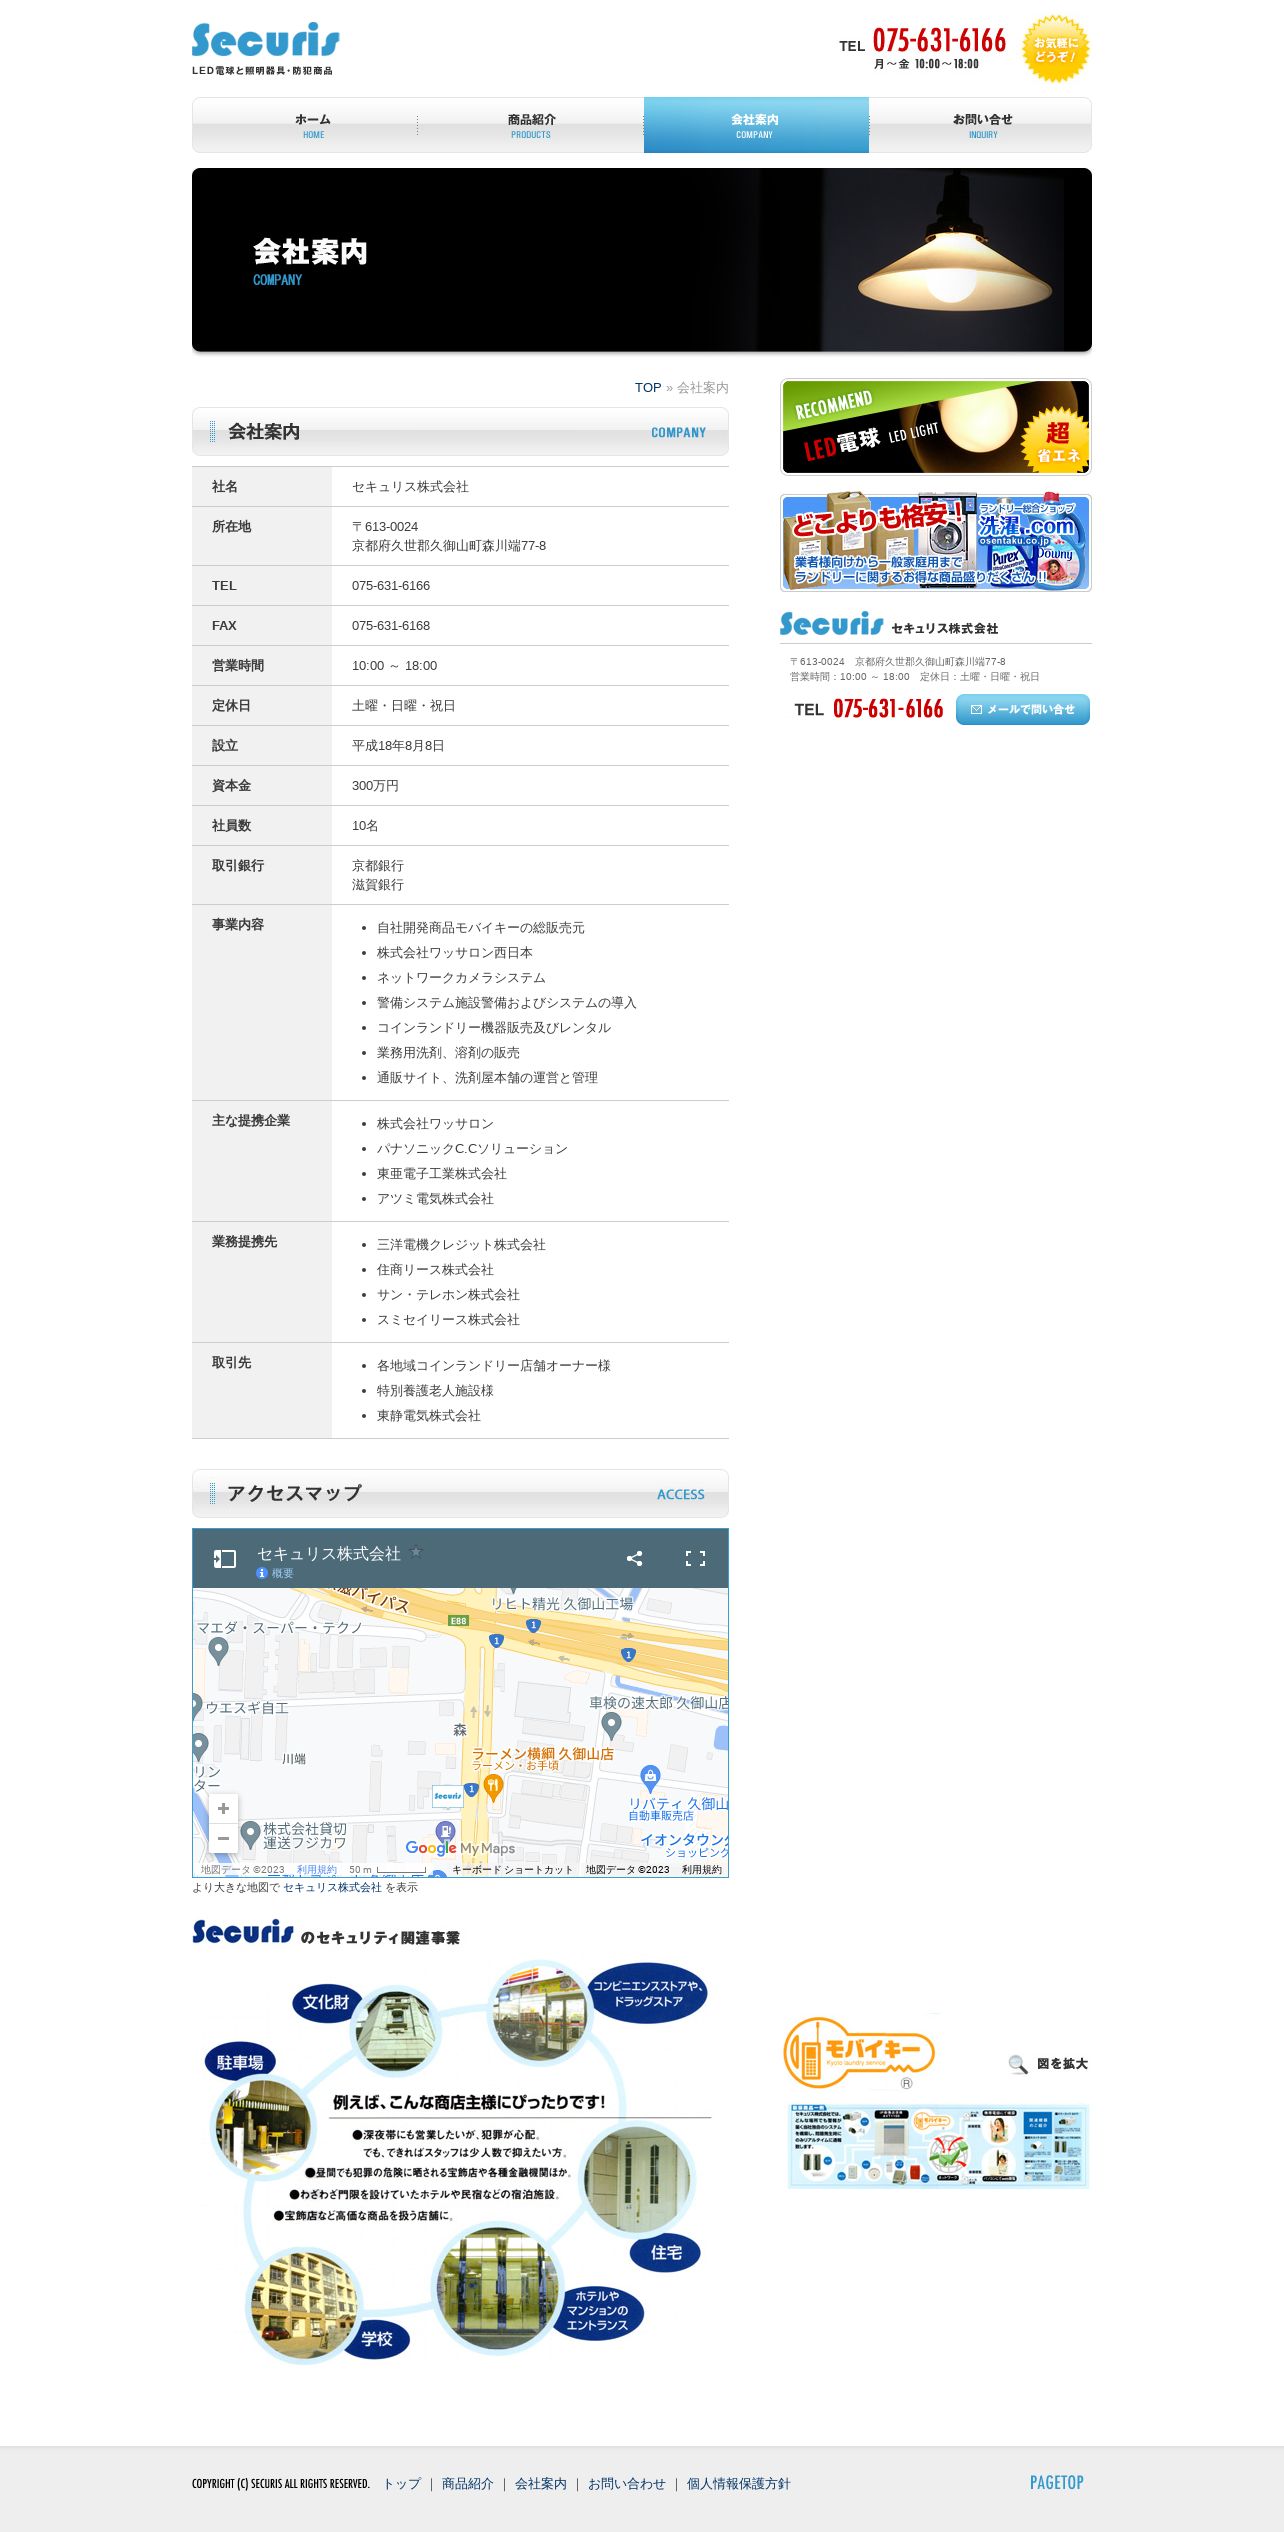Click the 駐車場 circle photo
Viewport: 1284px width, 2532px height.
tap(262, 2127)
